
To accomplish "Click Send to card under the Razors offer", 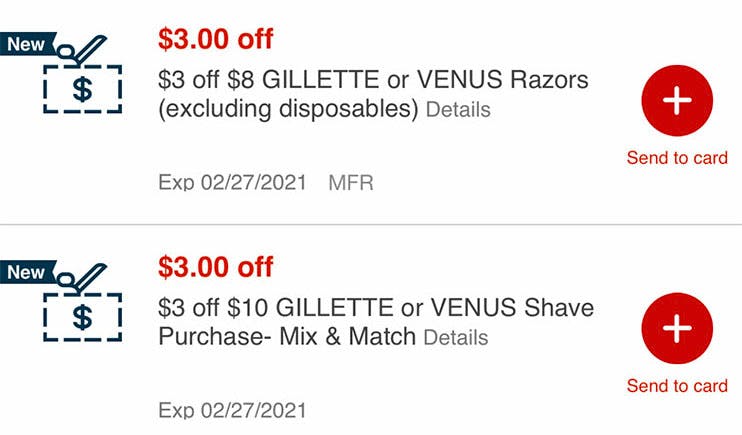I will tap(677, 158).
